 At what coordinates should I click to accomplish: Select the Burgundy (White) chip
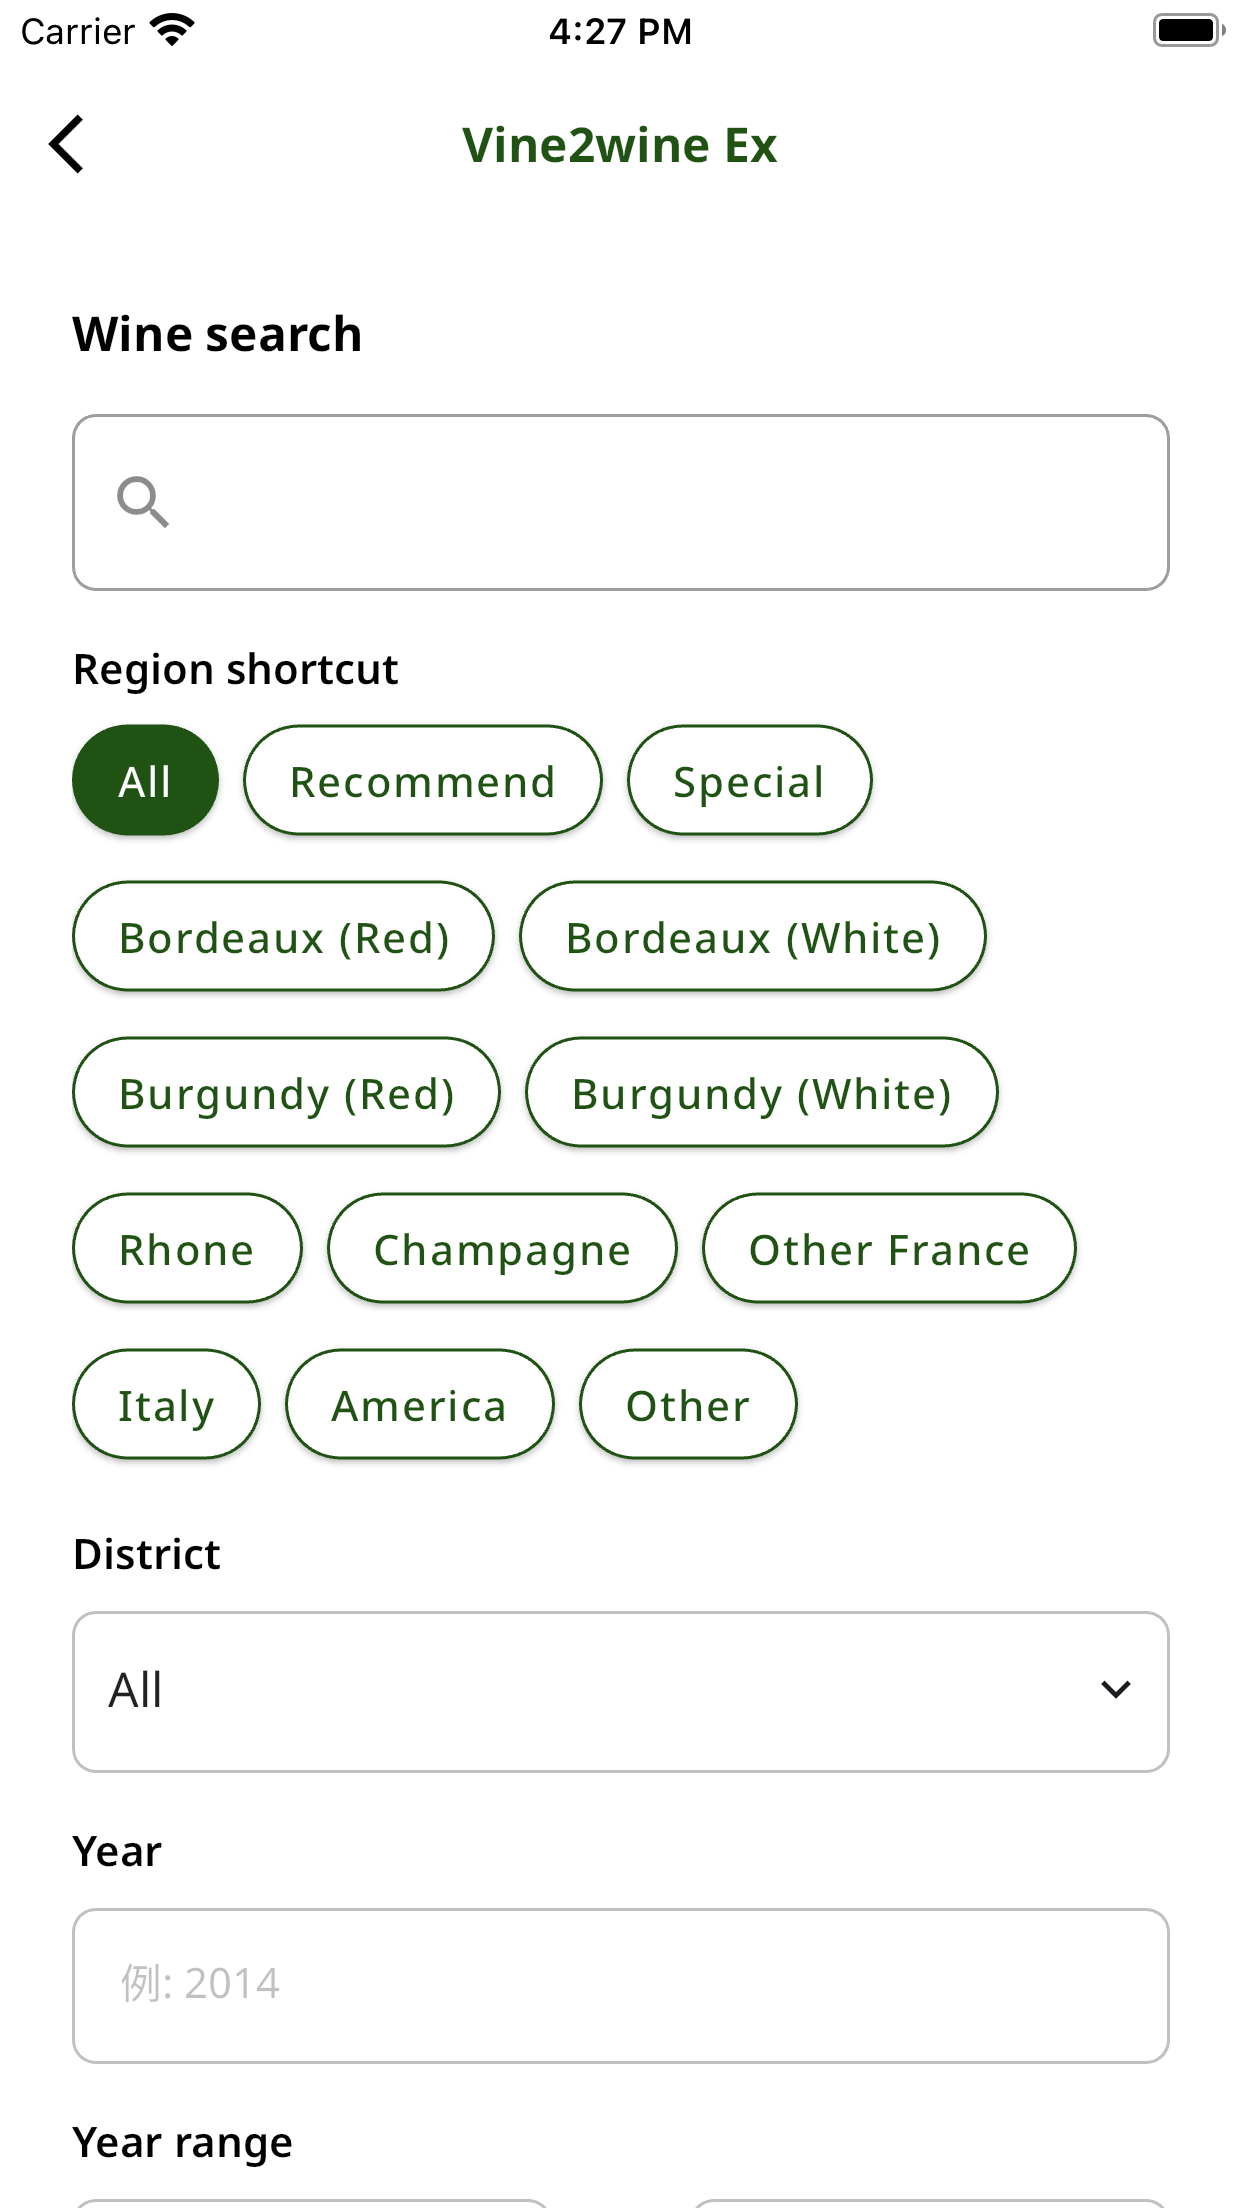tap(762, 1093)
